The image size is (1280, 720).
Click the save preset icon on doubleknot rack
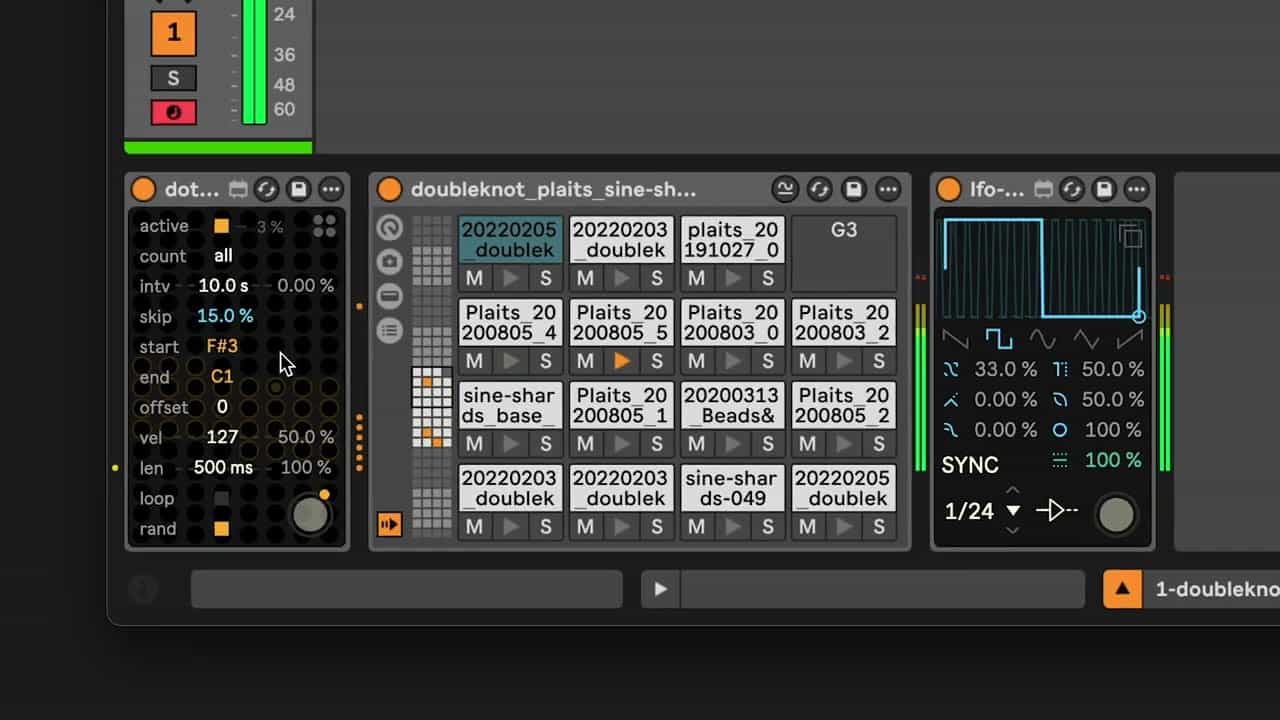(x=853, y=190)
